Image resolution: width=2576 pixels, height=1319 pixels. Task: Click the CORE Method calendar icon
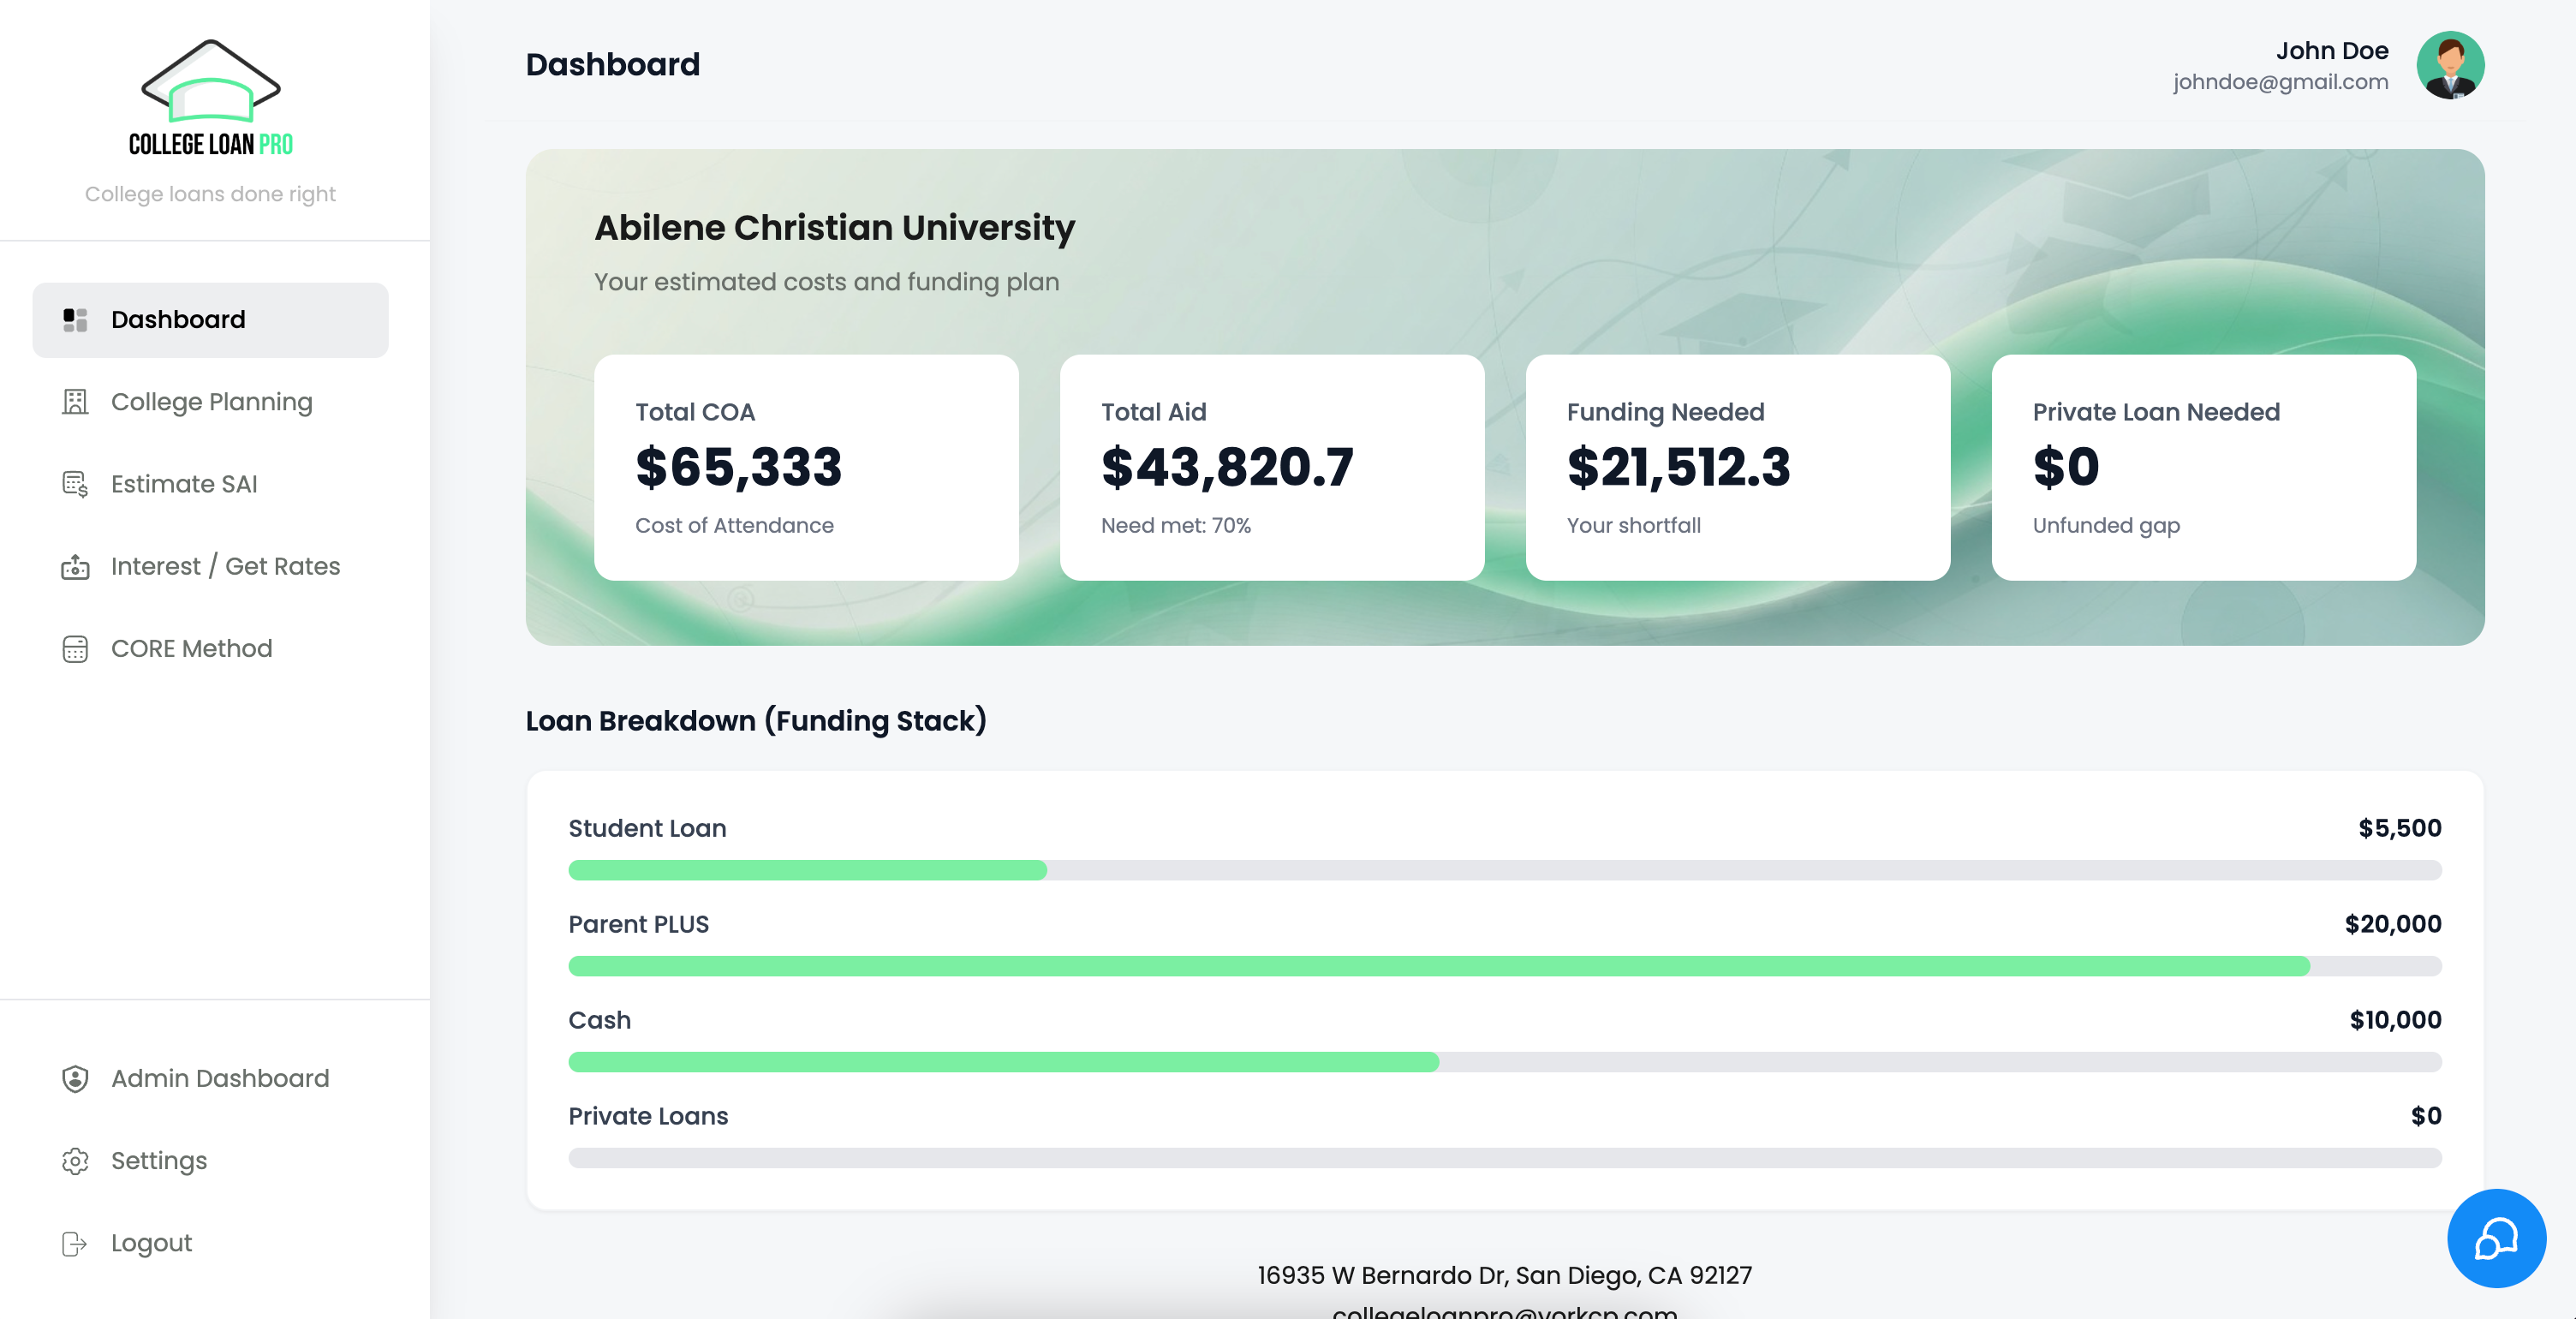coord(75,648)
